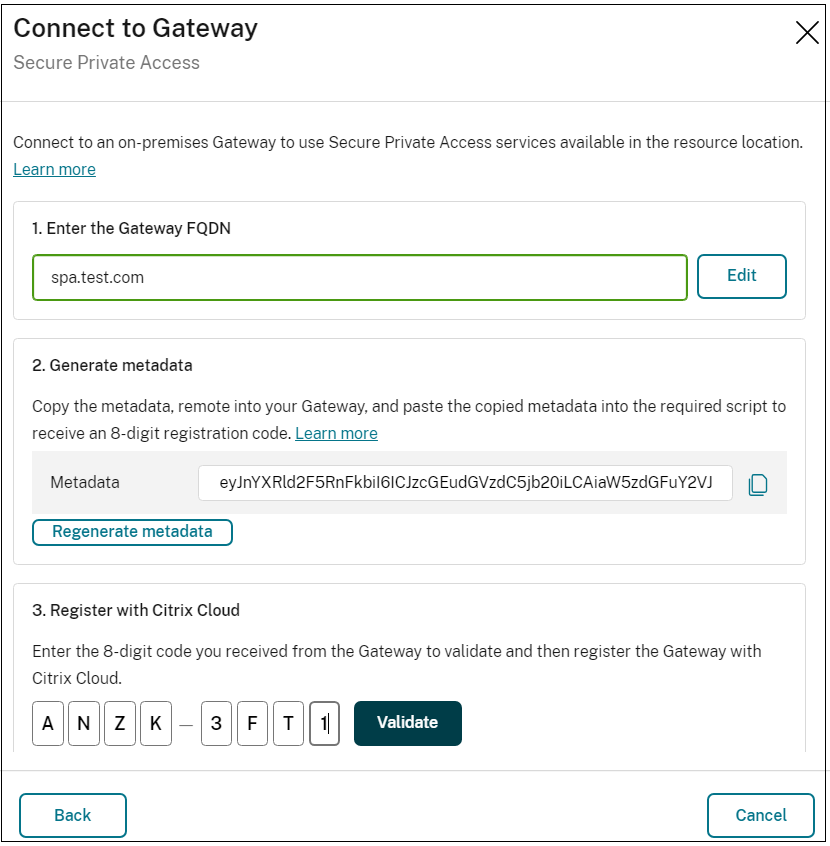This screenshot has width=830, height=846.
Task: Click the Validate button
Action: coord(407,723)
